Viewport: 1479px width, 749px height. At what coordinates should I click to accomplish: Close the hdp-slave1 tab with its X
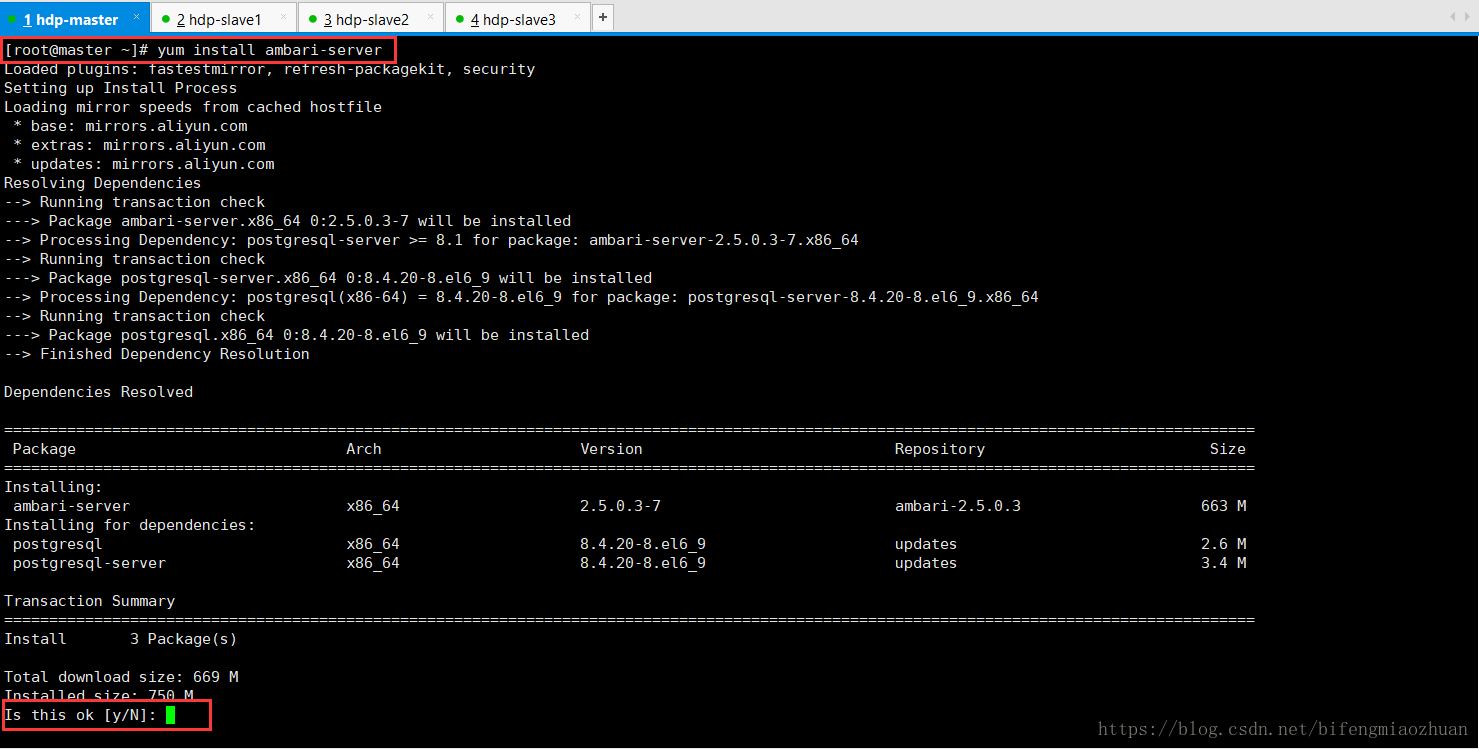click(x=284, y=18)
